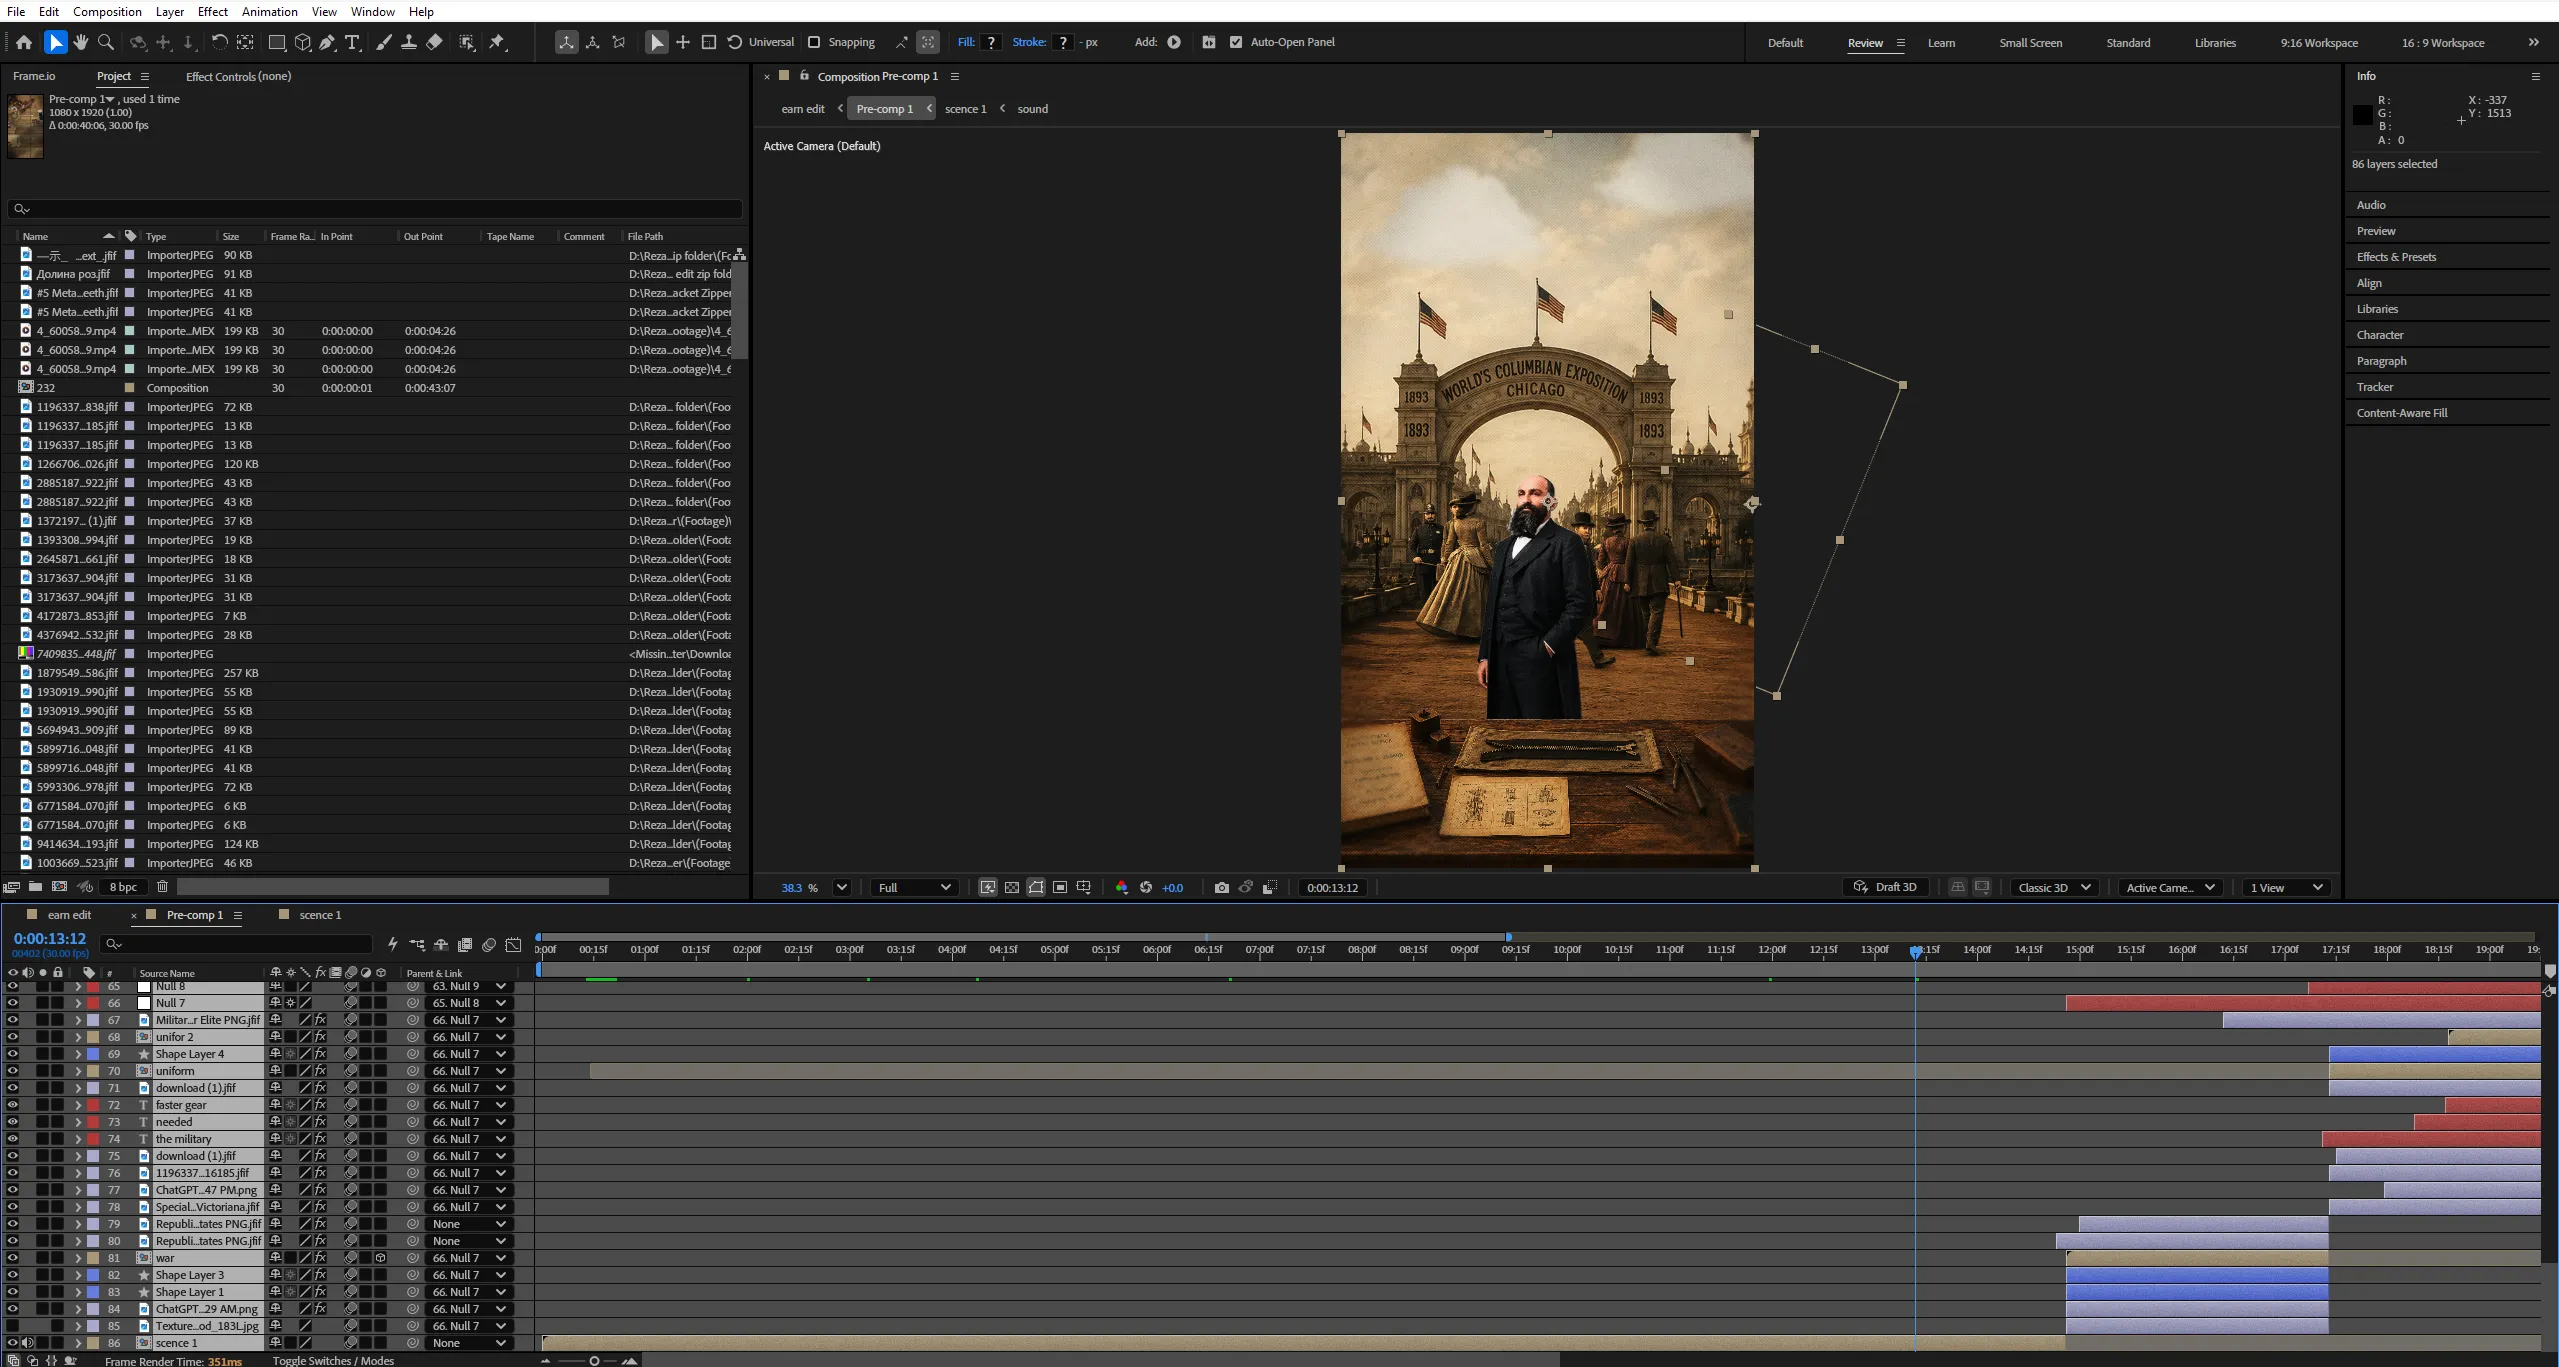Enable Motion Blur for the timeline

click(x=489, y=944)
